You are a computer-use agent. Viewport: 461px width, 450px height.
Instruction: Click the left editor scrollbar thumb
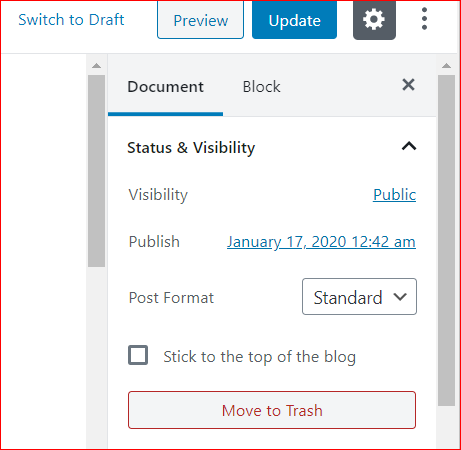coord(97,171)
